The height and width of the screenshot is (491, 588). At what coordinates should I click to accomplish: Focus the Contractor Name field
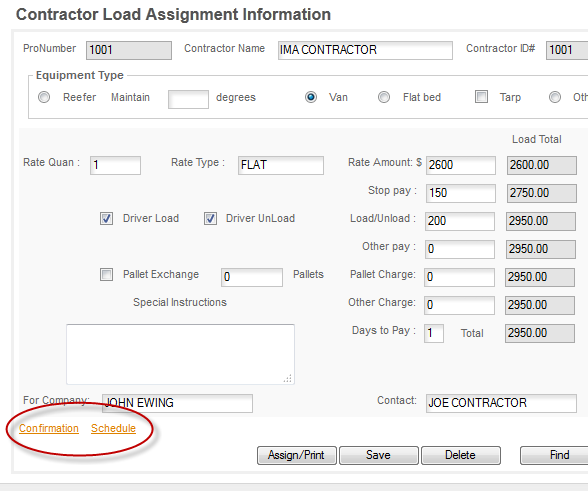coord(365,50)
